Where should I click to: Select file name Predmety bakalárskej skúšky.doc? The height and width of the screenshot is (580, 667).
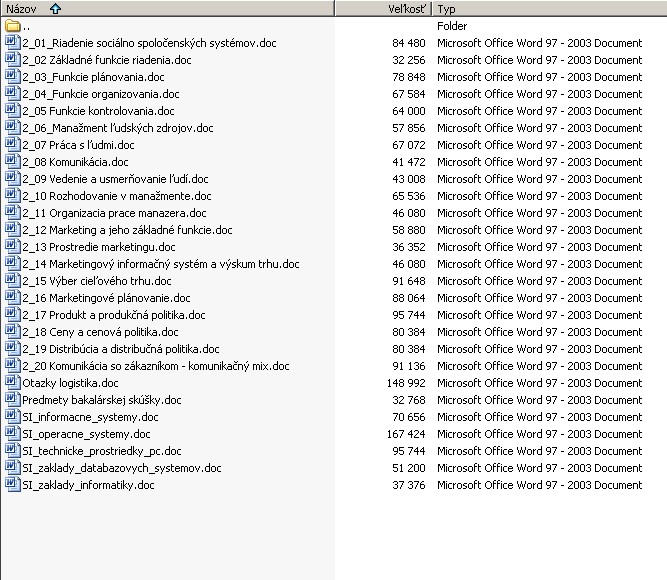(102, 400)
